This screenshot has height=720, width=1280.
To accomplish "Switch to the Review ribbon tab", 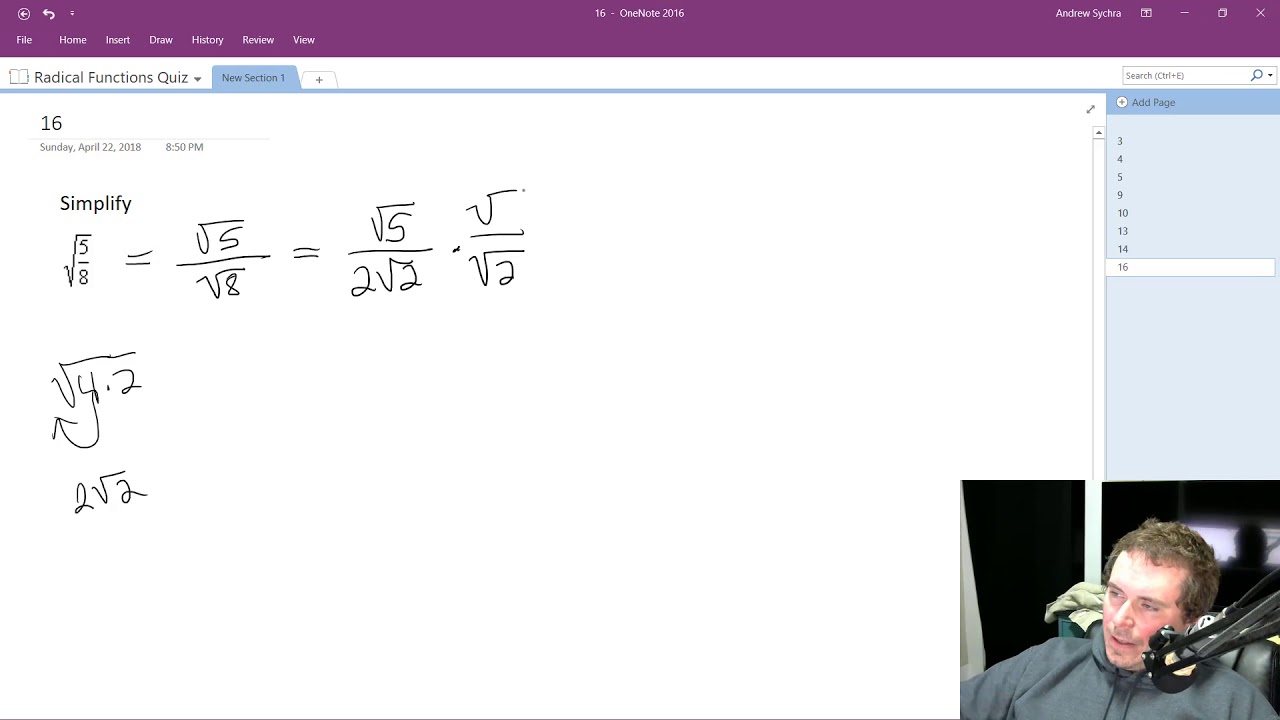I will pos(258,40).
